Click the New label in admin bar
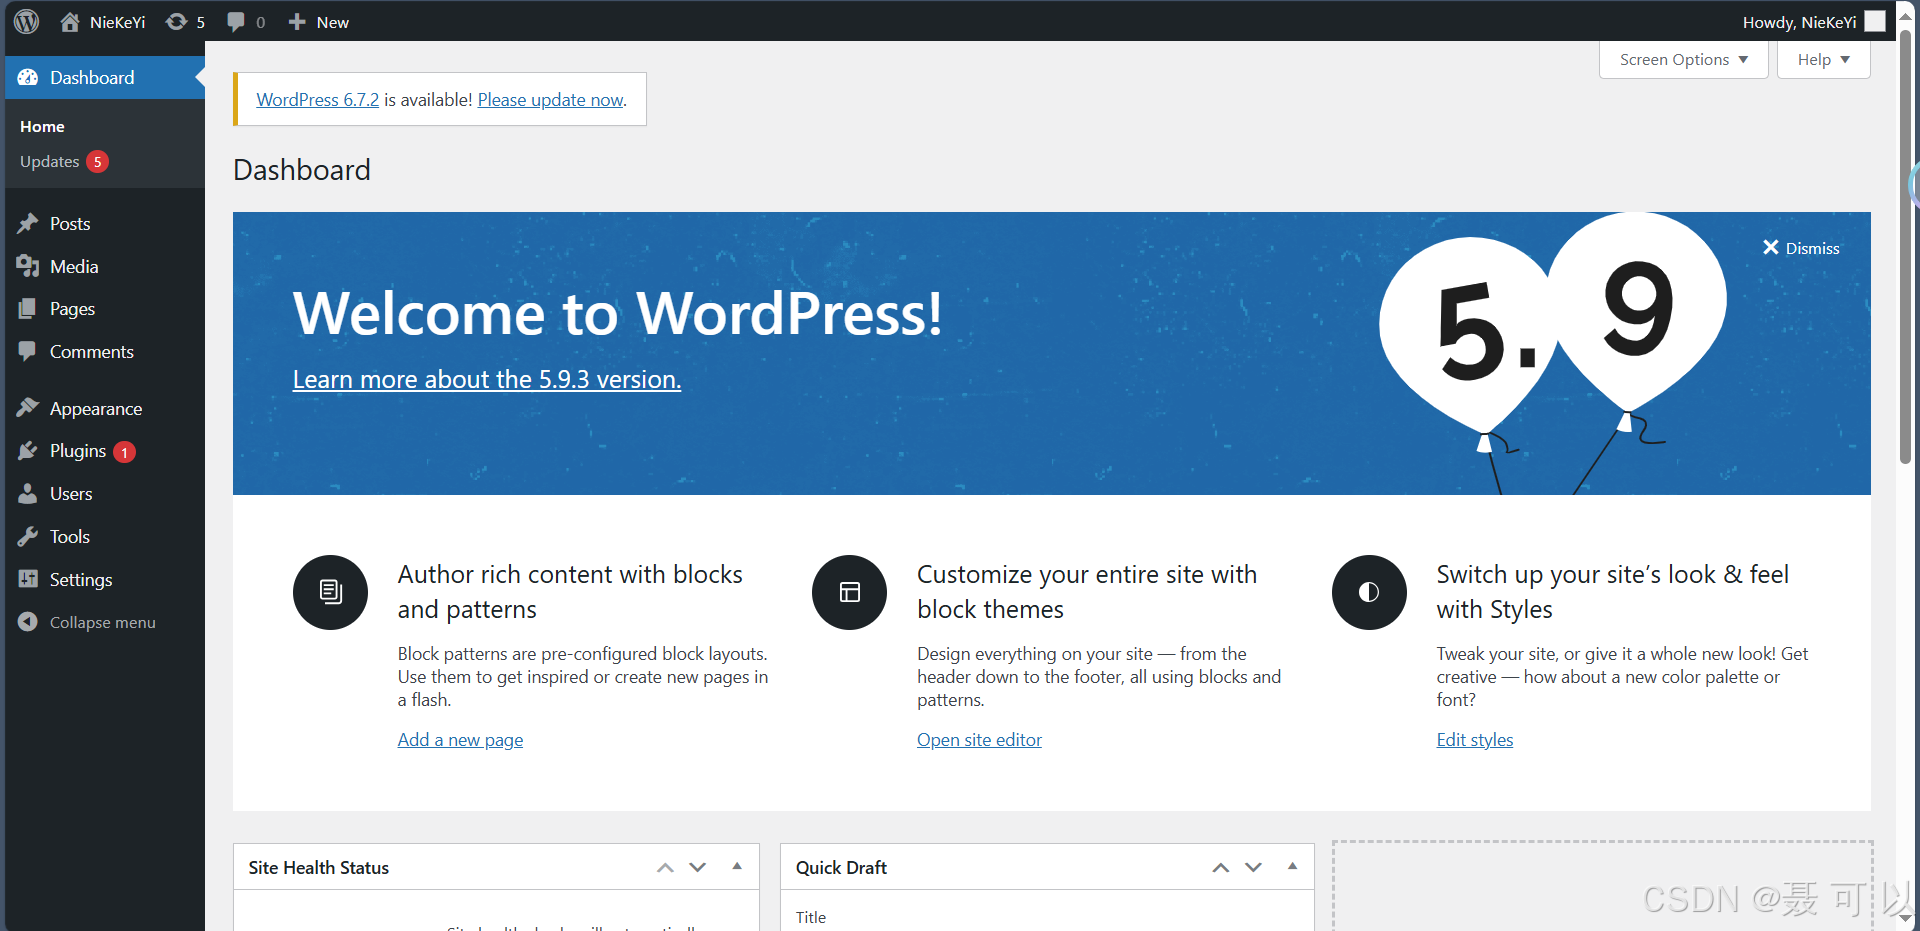This screenshot has height=931, width=1920. point(332,22)
